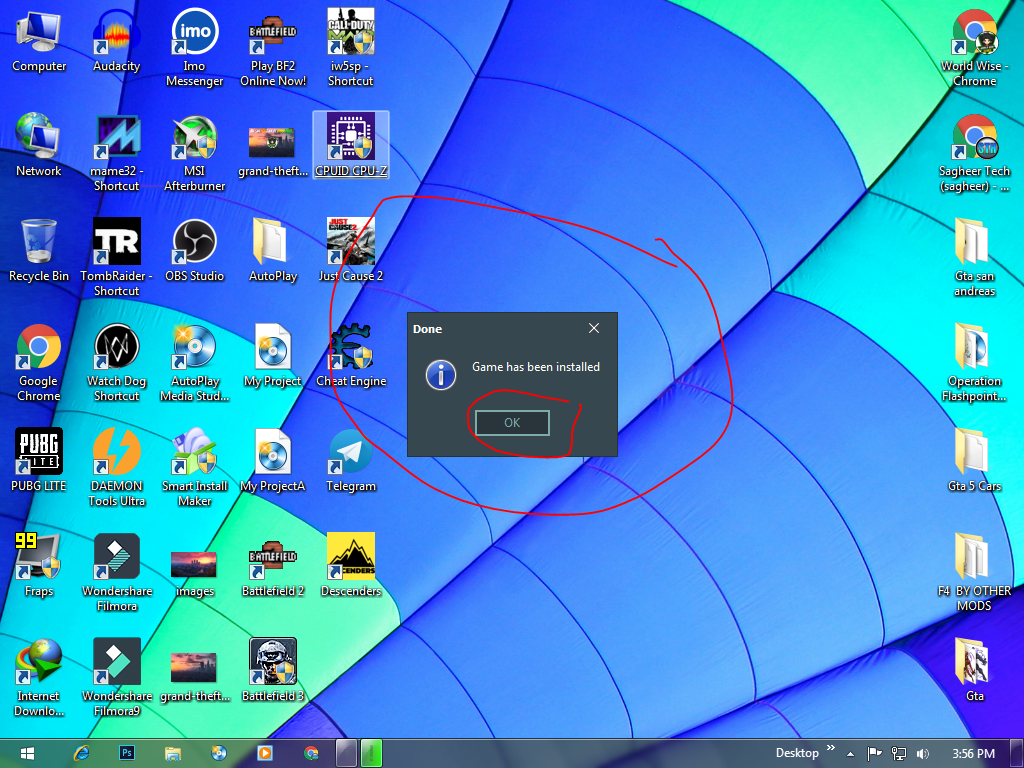Select the Imo Messenger shortcut

click(194, 48)
